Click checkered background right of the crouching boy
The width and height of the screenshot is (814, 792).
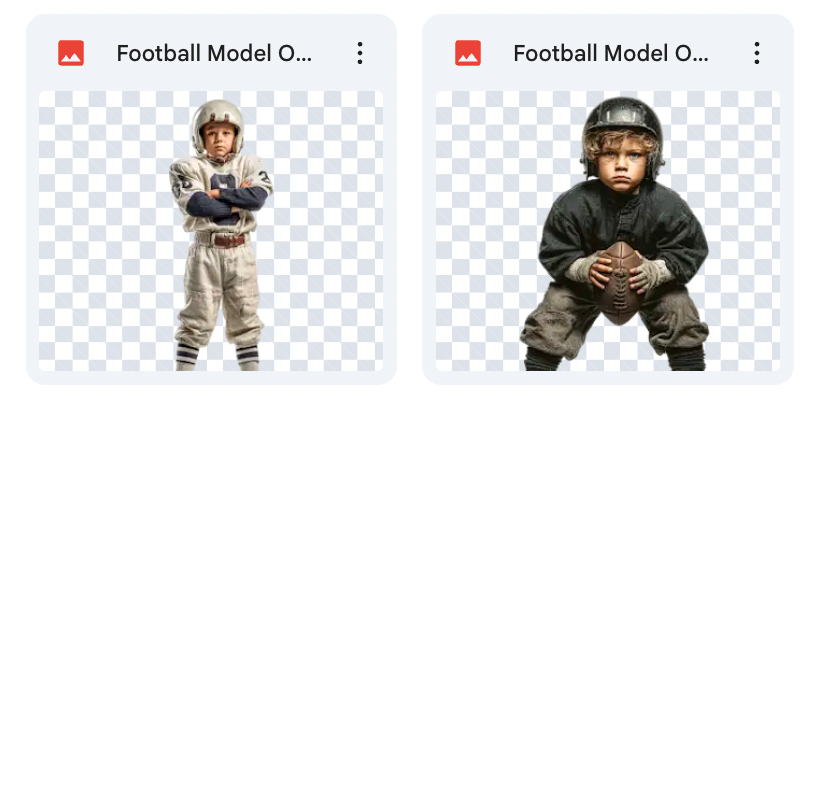coord(745,231)
